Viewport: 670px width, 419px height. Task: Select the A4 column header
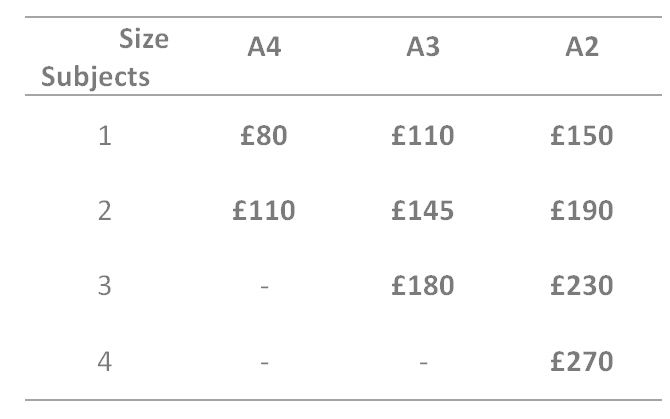[264, 49]
